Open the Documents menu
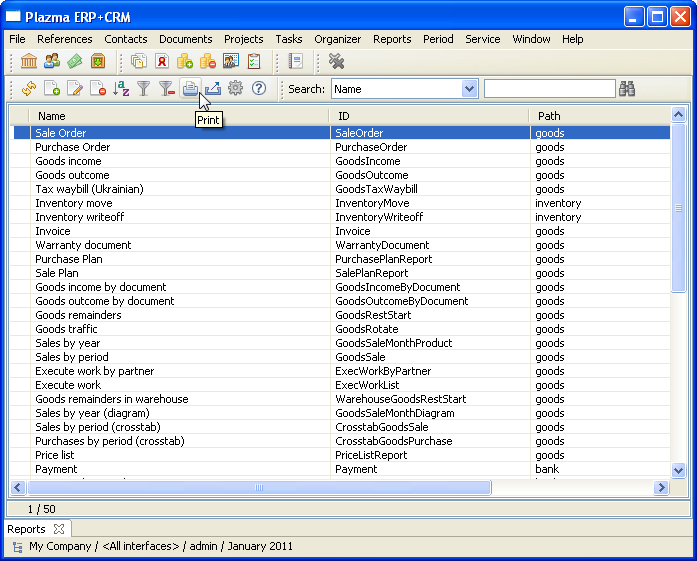This screenshot has width=697, height=561. [x=185, y=39]
